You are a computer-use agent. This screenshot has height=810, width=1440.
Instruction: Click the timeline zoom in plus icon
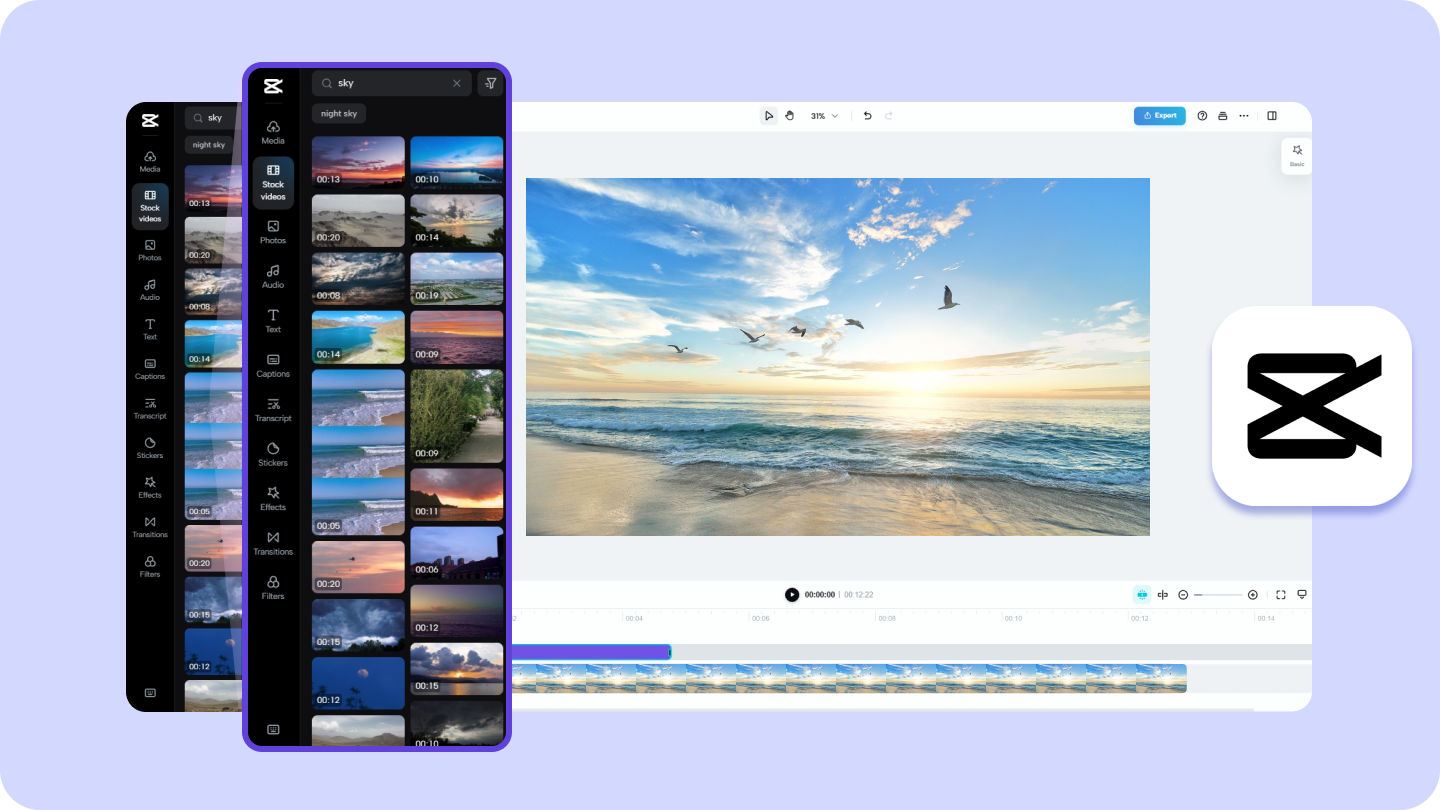[x=1252, y=595]
